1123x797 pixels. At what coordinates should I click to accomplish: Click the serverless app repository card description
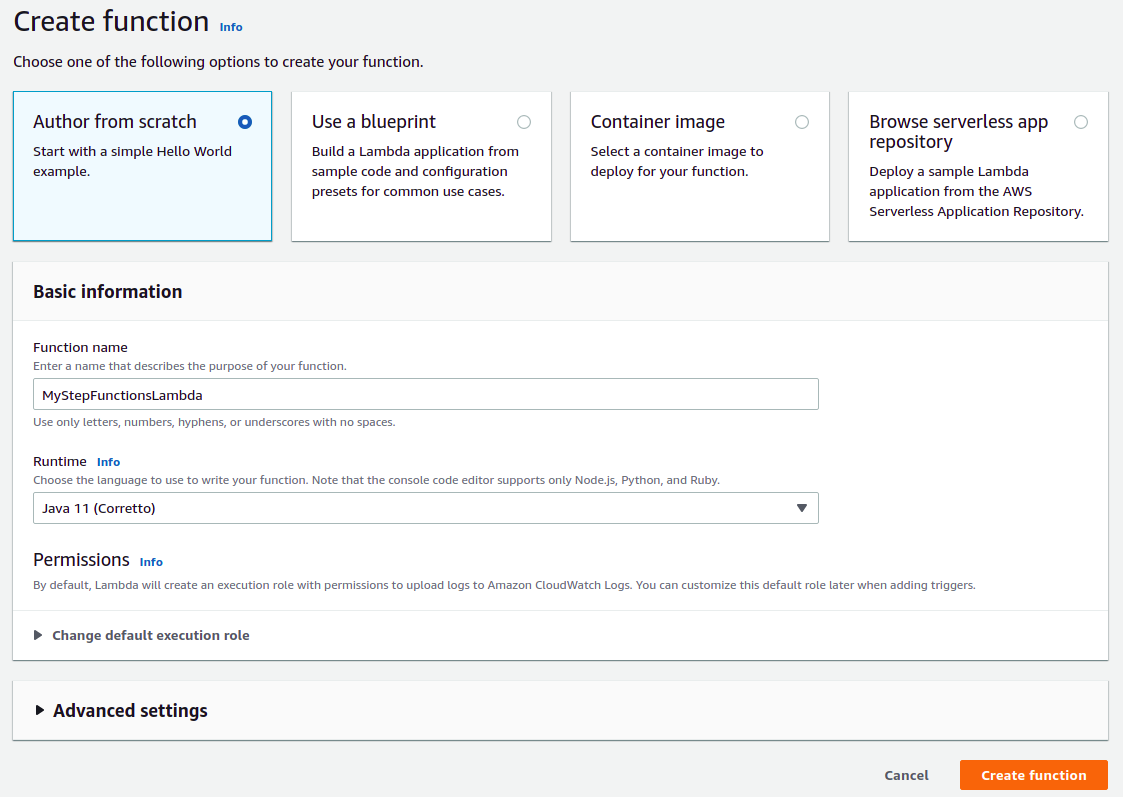pos(976,192)
